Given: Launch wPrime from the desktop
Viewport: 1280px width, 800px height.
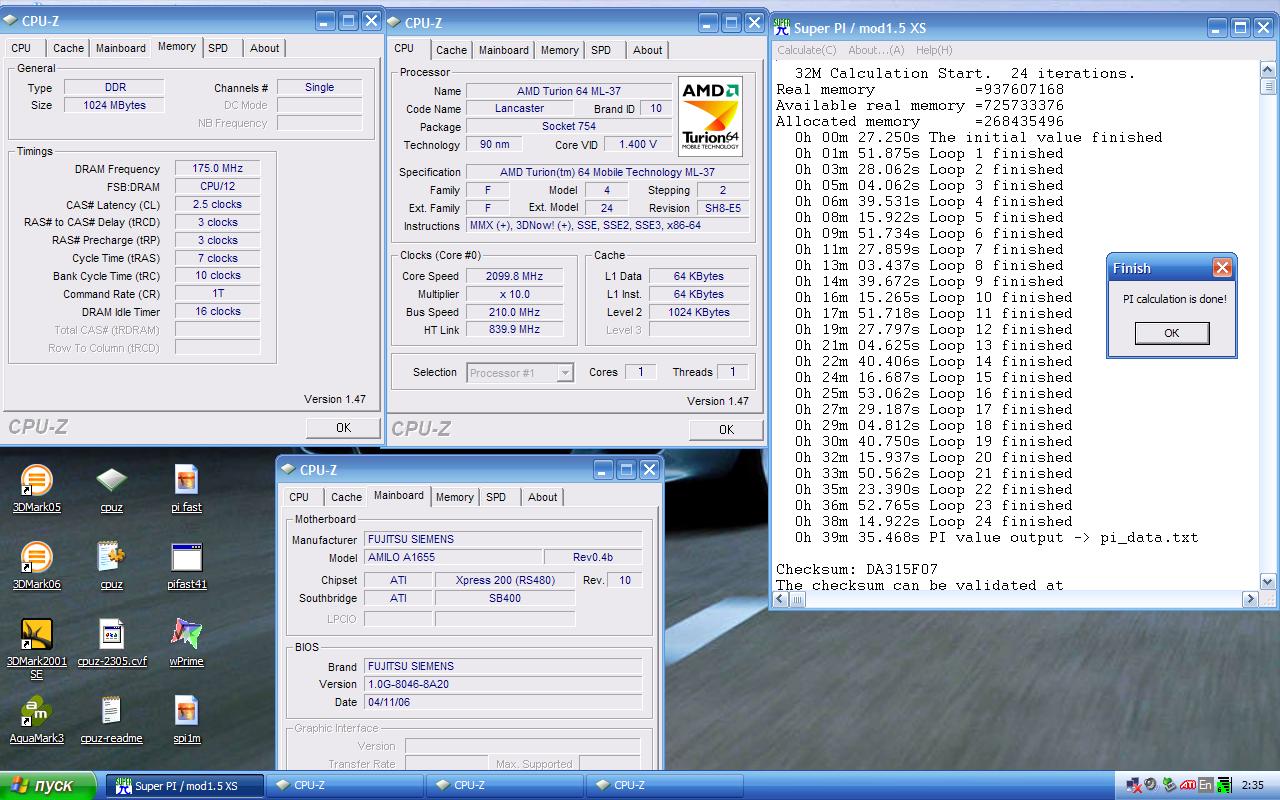Looking at the screenshot, I should [186, 641].
